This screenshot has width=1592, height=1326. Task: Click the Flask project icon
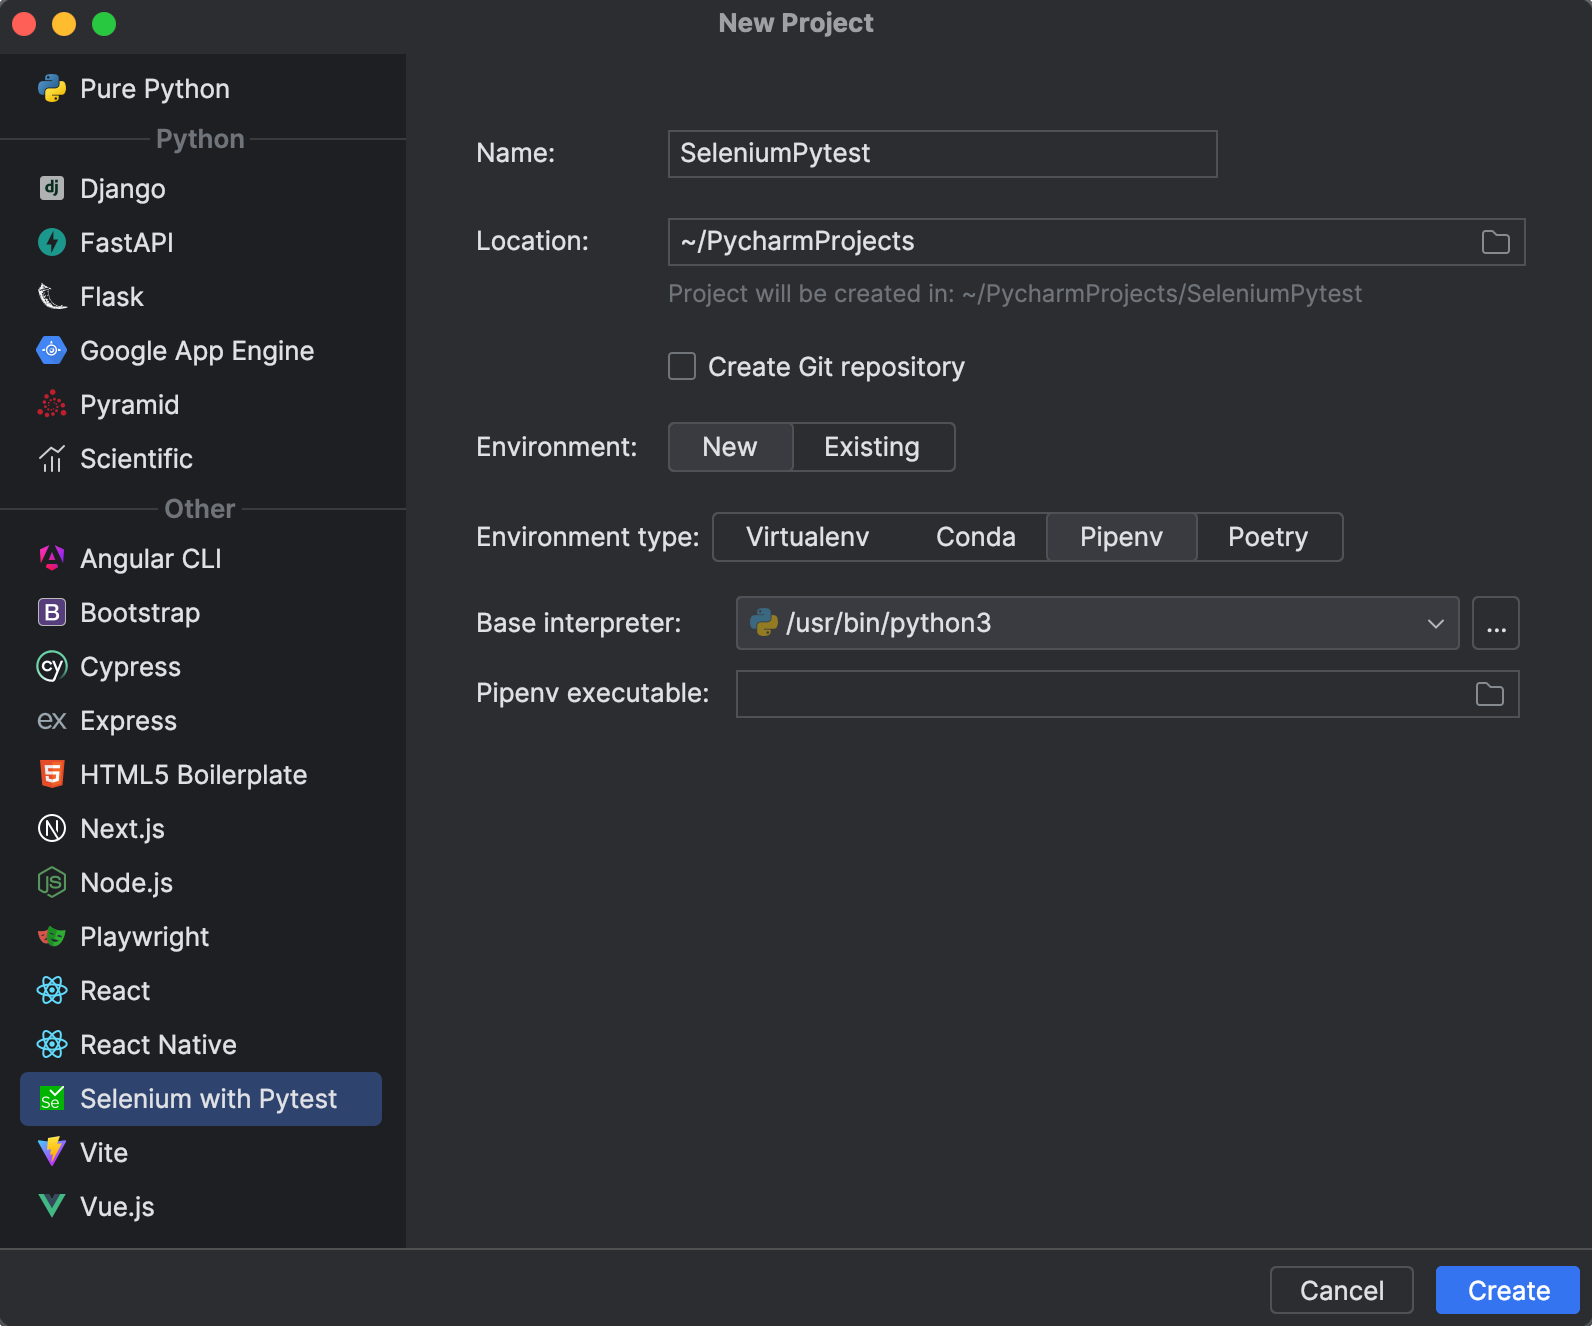pyautogui.click(x=52, y=296)
